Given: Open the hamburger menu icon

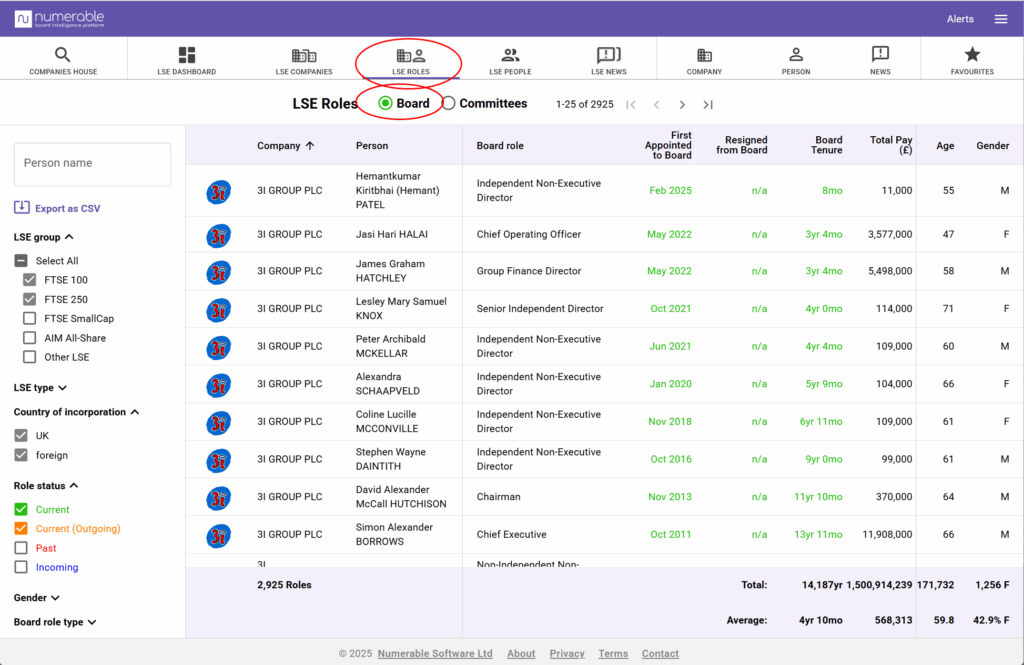Looking at the screenshot, I should click(x=1001, y=19).
